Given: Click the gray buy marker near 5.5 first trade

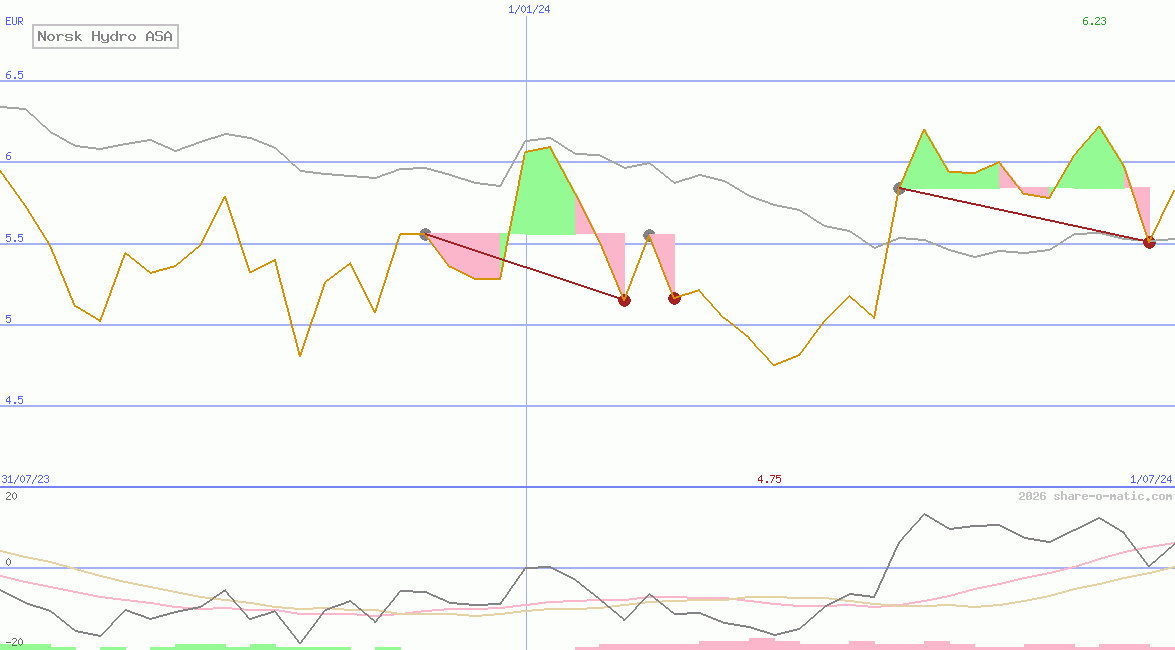Looking at the screenshot, I should click(x=425, y=235).
